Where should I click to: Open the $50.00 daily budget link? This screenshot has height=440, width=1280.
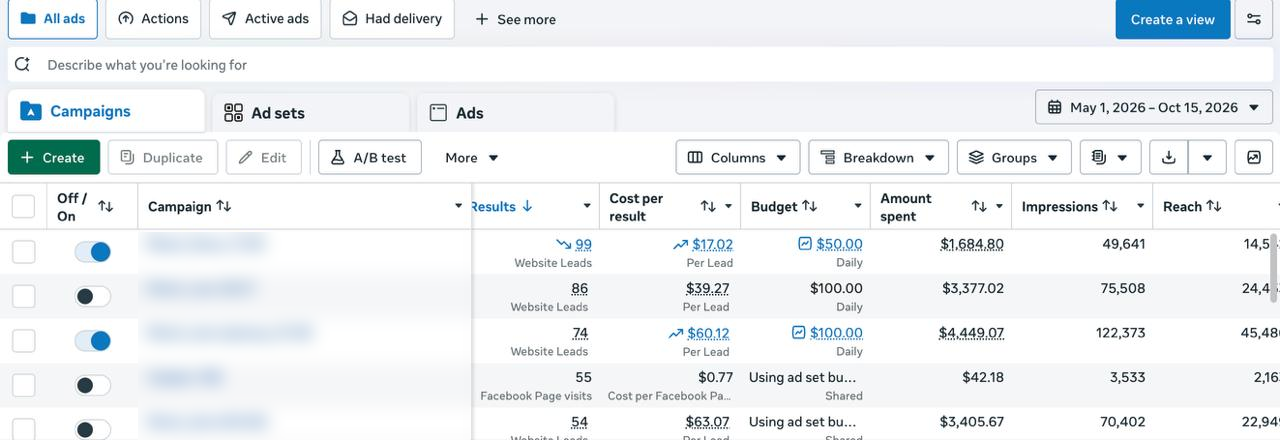[x=839, y=244]
